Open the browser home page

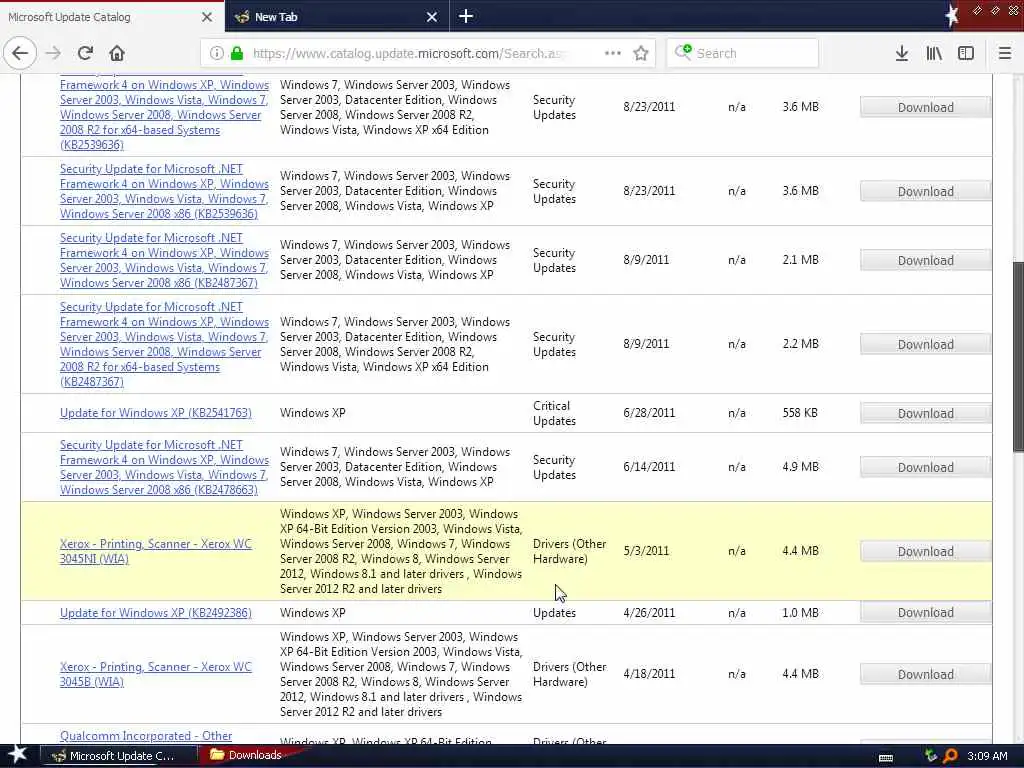tap(117, 53)
